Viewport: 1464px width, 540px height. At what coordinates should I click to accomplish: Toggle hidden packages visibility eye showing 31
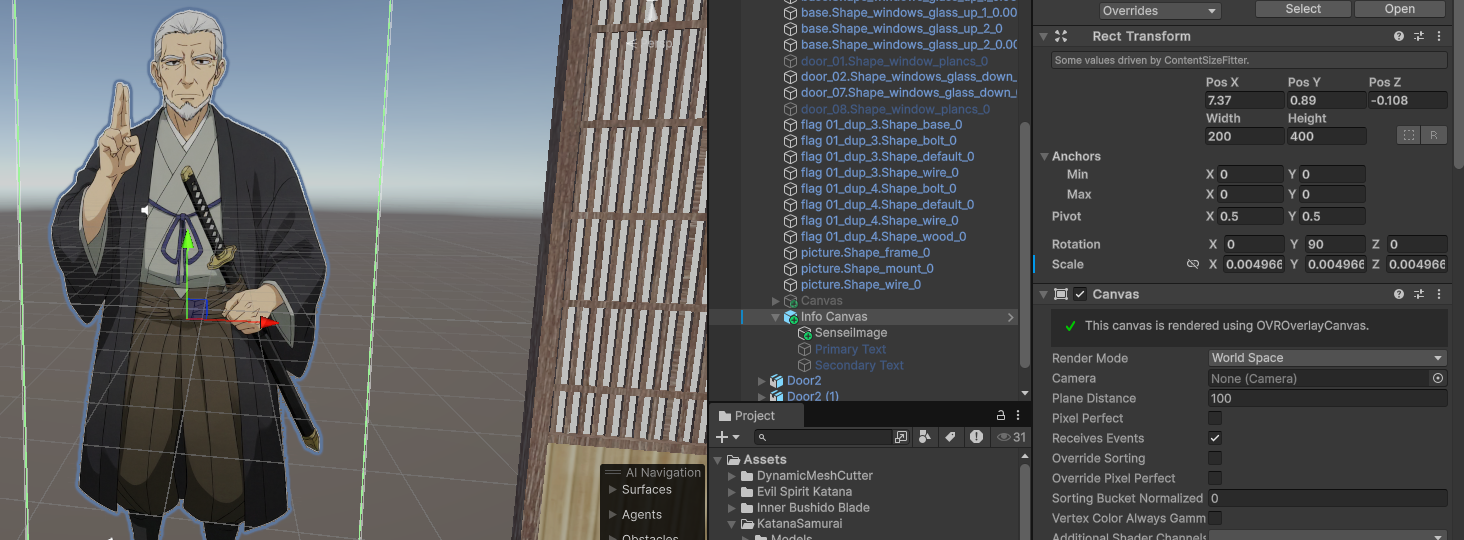click(1011, 437)
